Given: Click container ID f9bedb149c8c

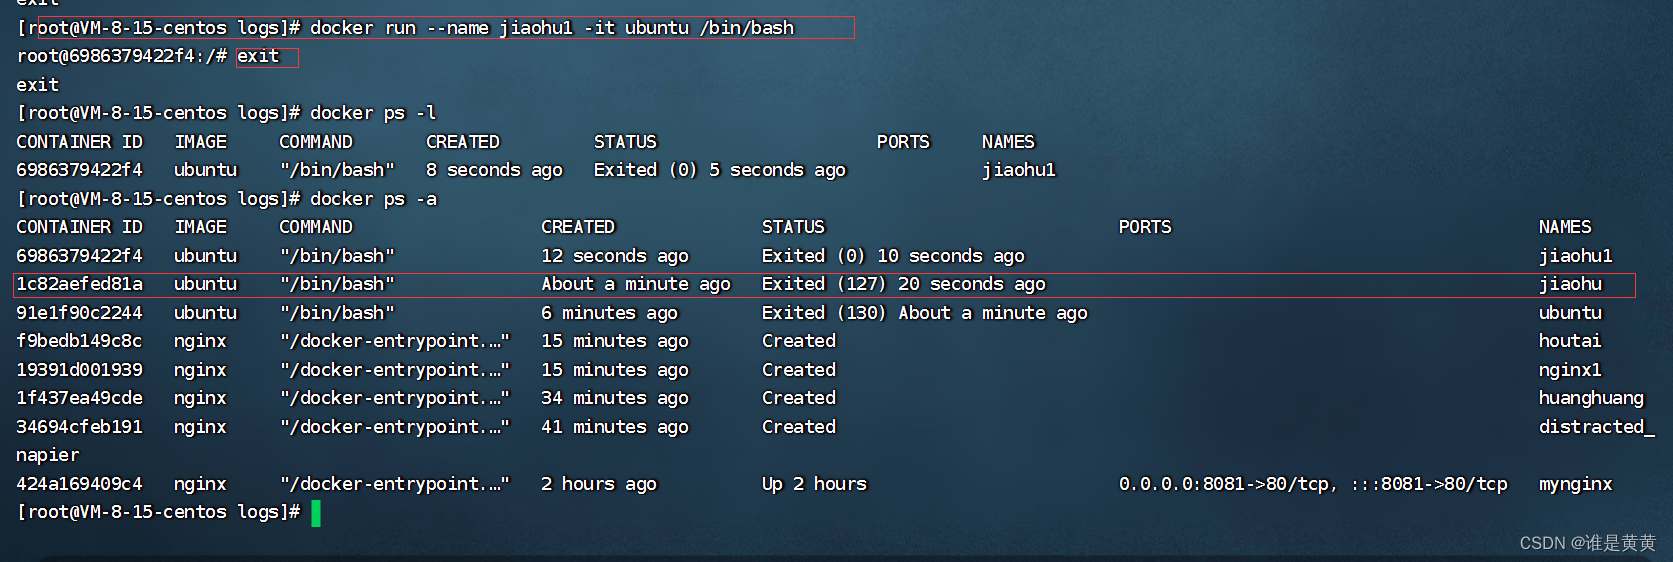Looking at the screenshot, I should (80, 341).
